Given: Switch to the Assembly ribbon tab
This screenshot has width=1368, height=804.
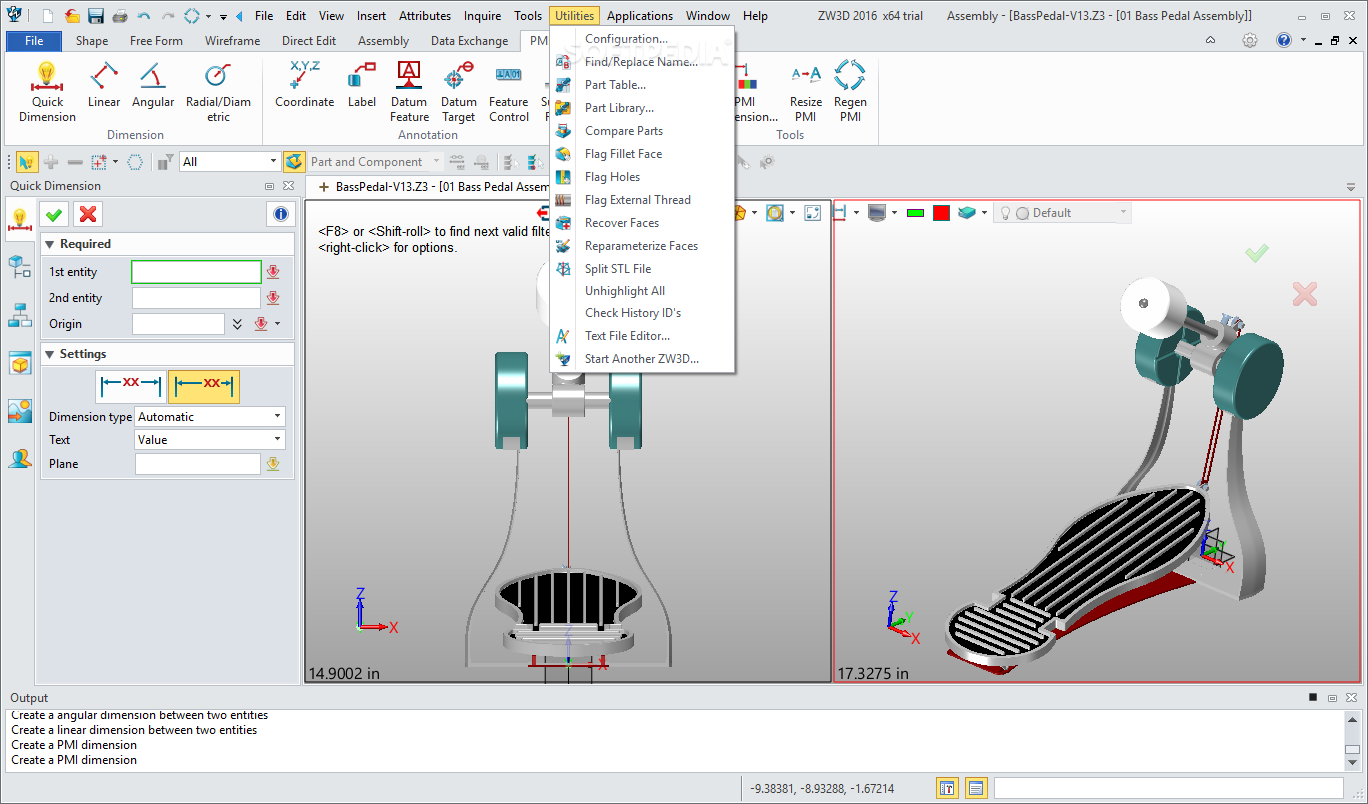Looking at the screenshot, I should click(383, 41).
